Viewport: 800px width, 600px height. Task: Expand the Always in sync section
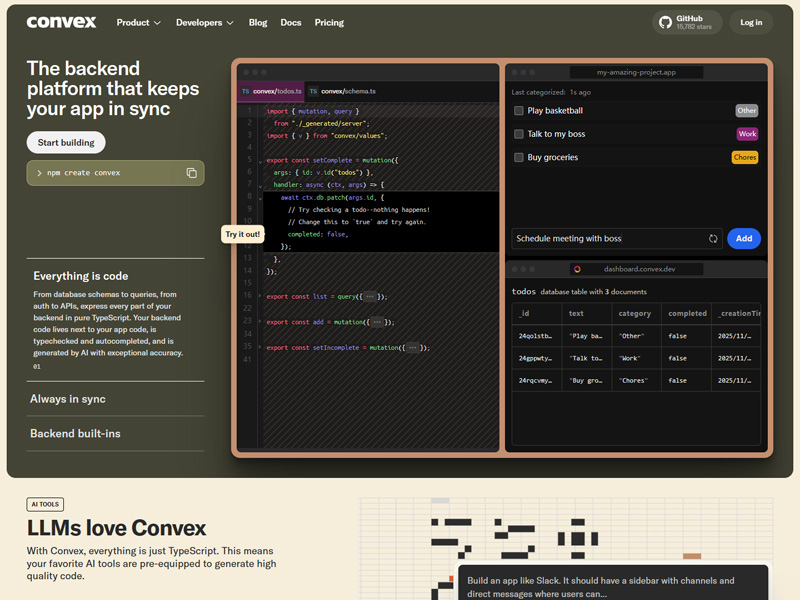[68, 399]
